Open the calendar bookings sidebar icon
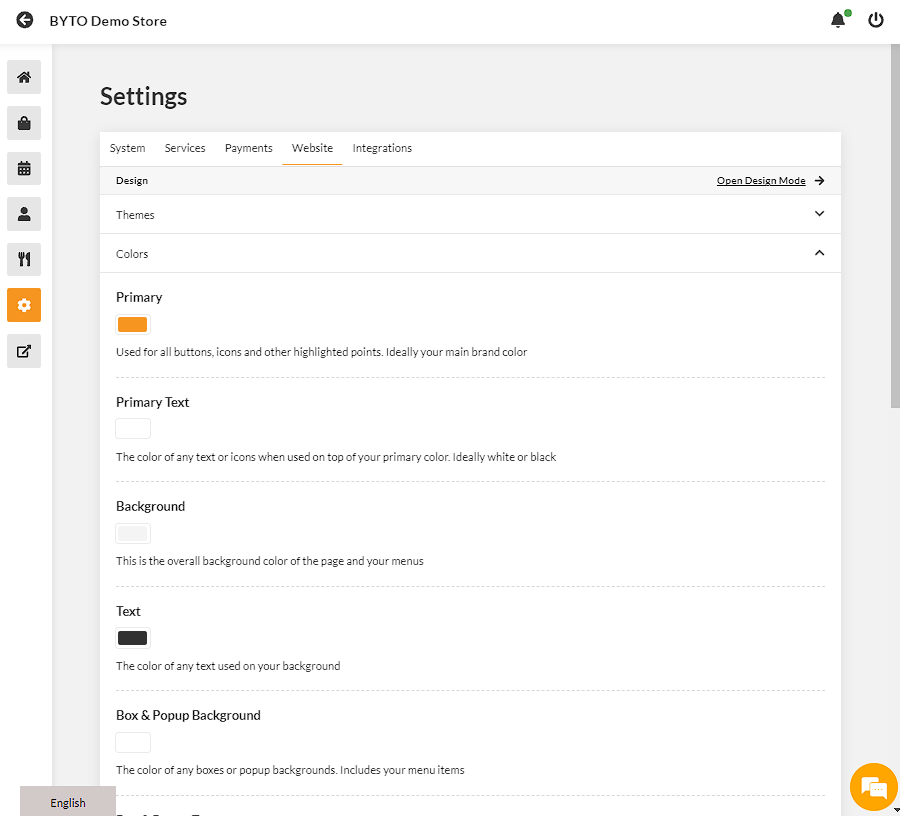The height and width of the screenshot is (816, 900). tap(24, 168)
